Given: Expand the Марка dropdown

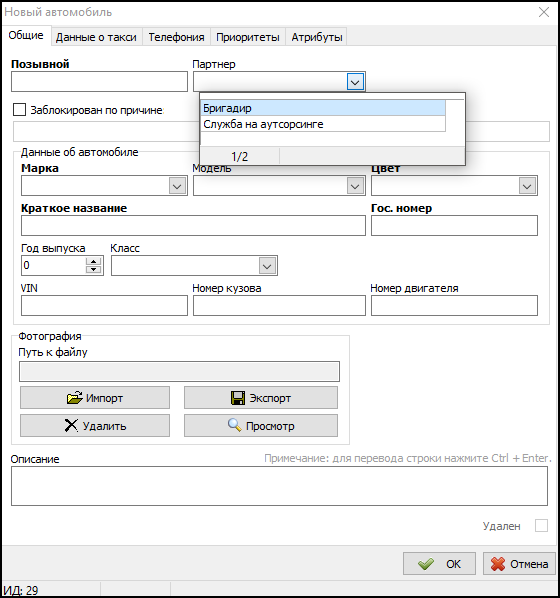Looking at the screenshot, I should click(x=177, y=186).
